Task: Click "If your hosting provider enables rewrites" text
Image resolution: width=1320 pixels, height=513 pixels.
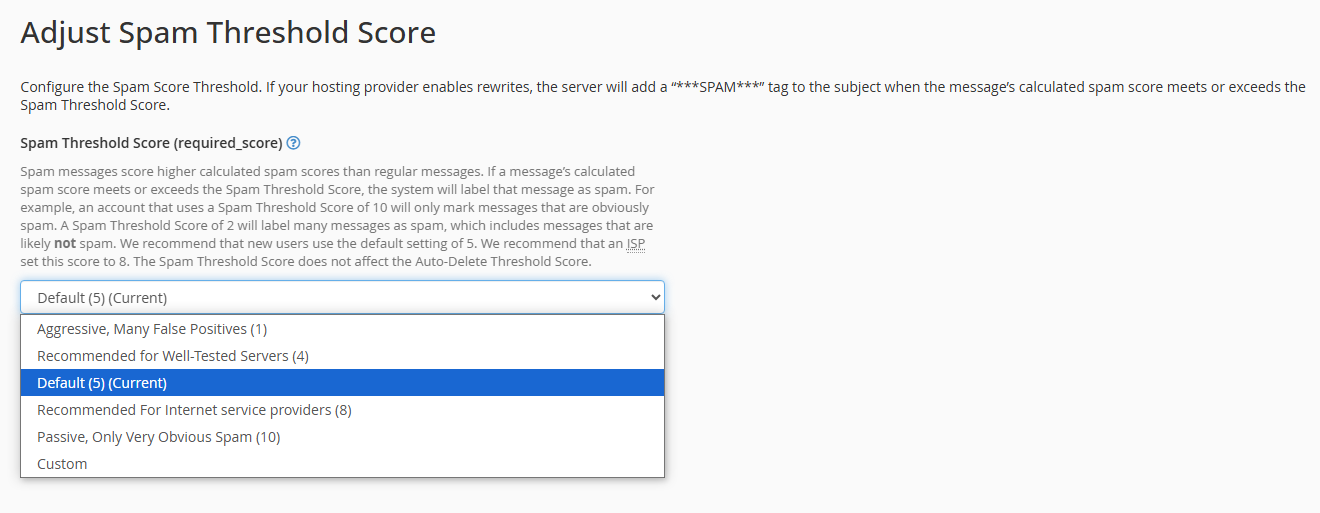Action: (398, 87)
